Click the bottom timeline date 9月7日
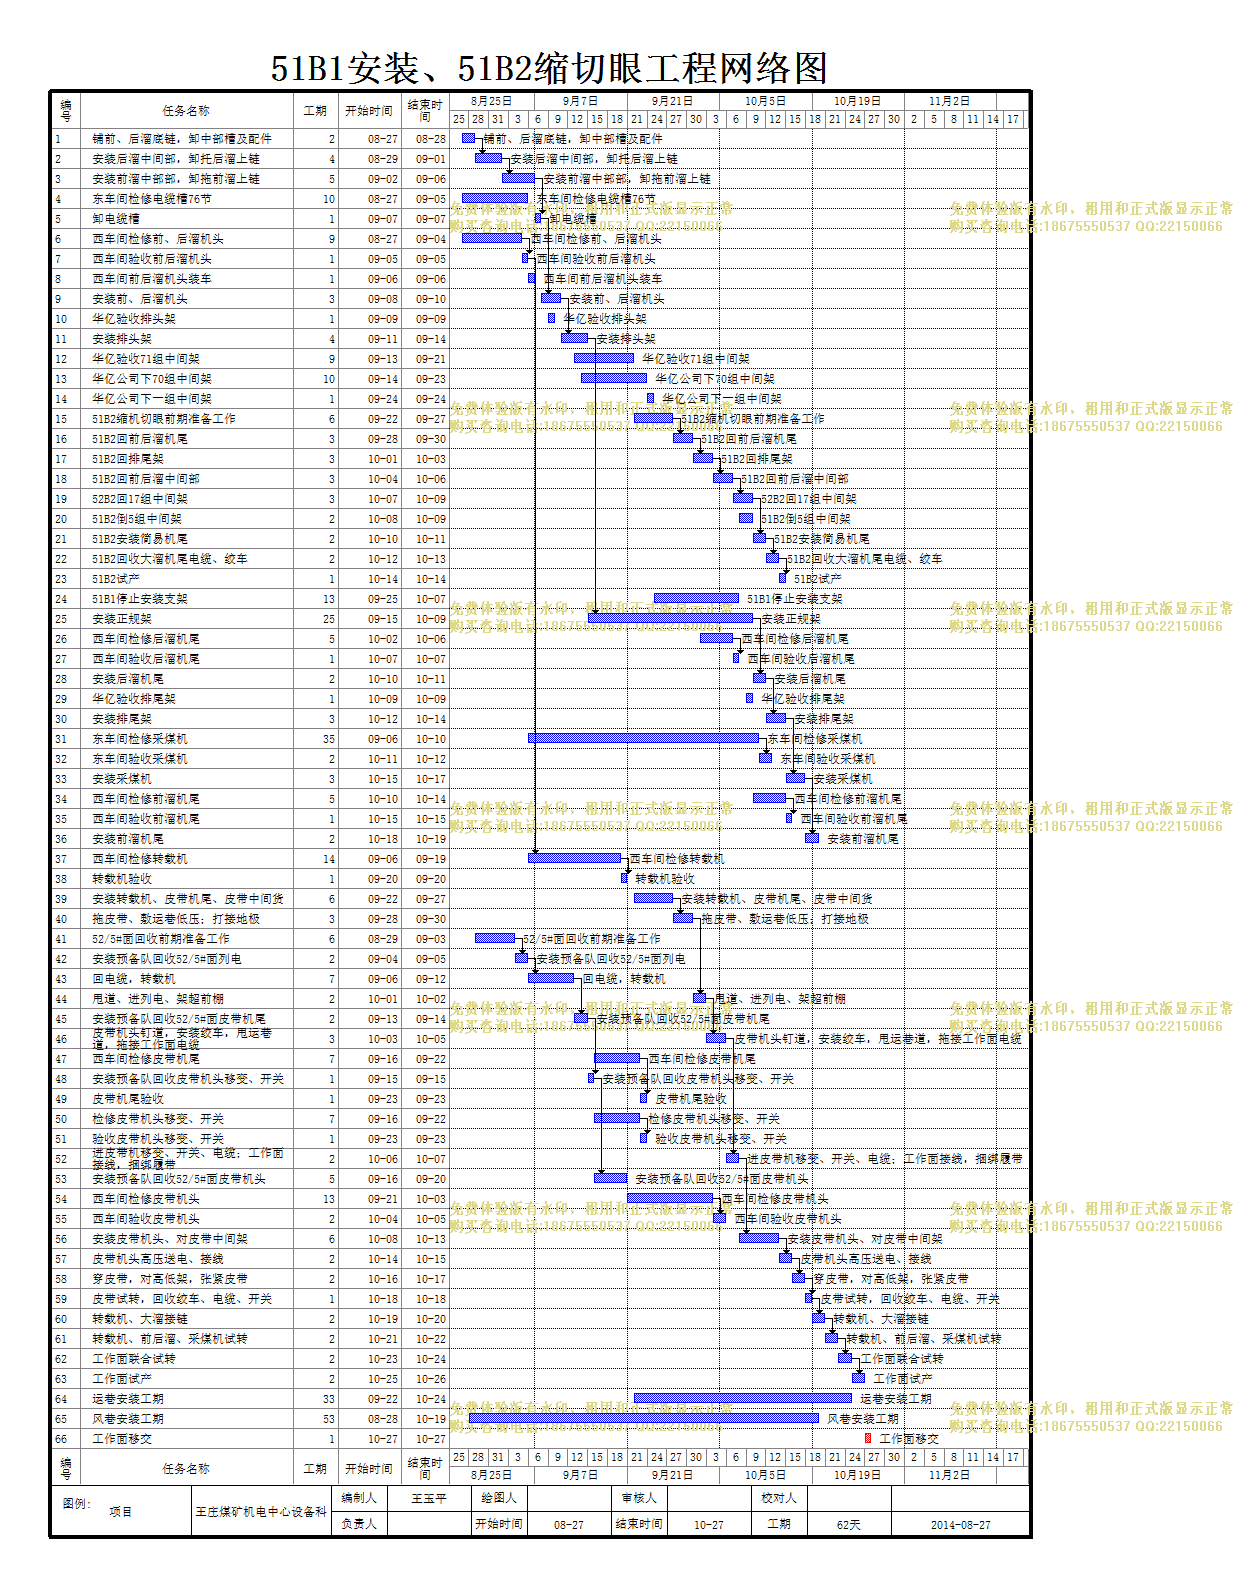 coord(580,1474)
